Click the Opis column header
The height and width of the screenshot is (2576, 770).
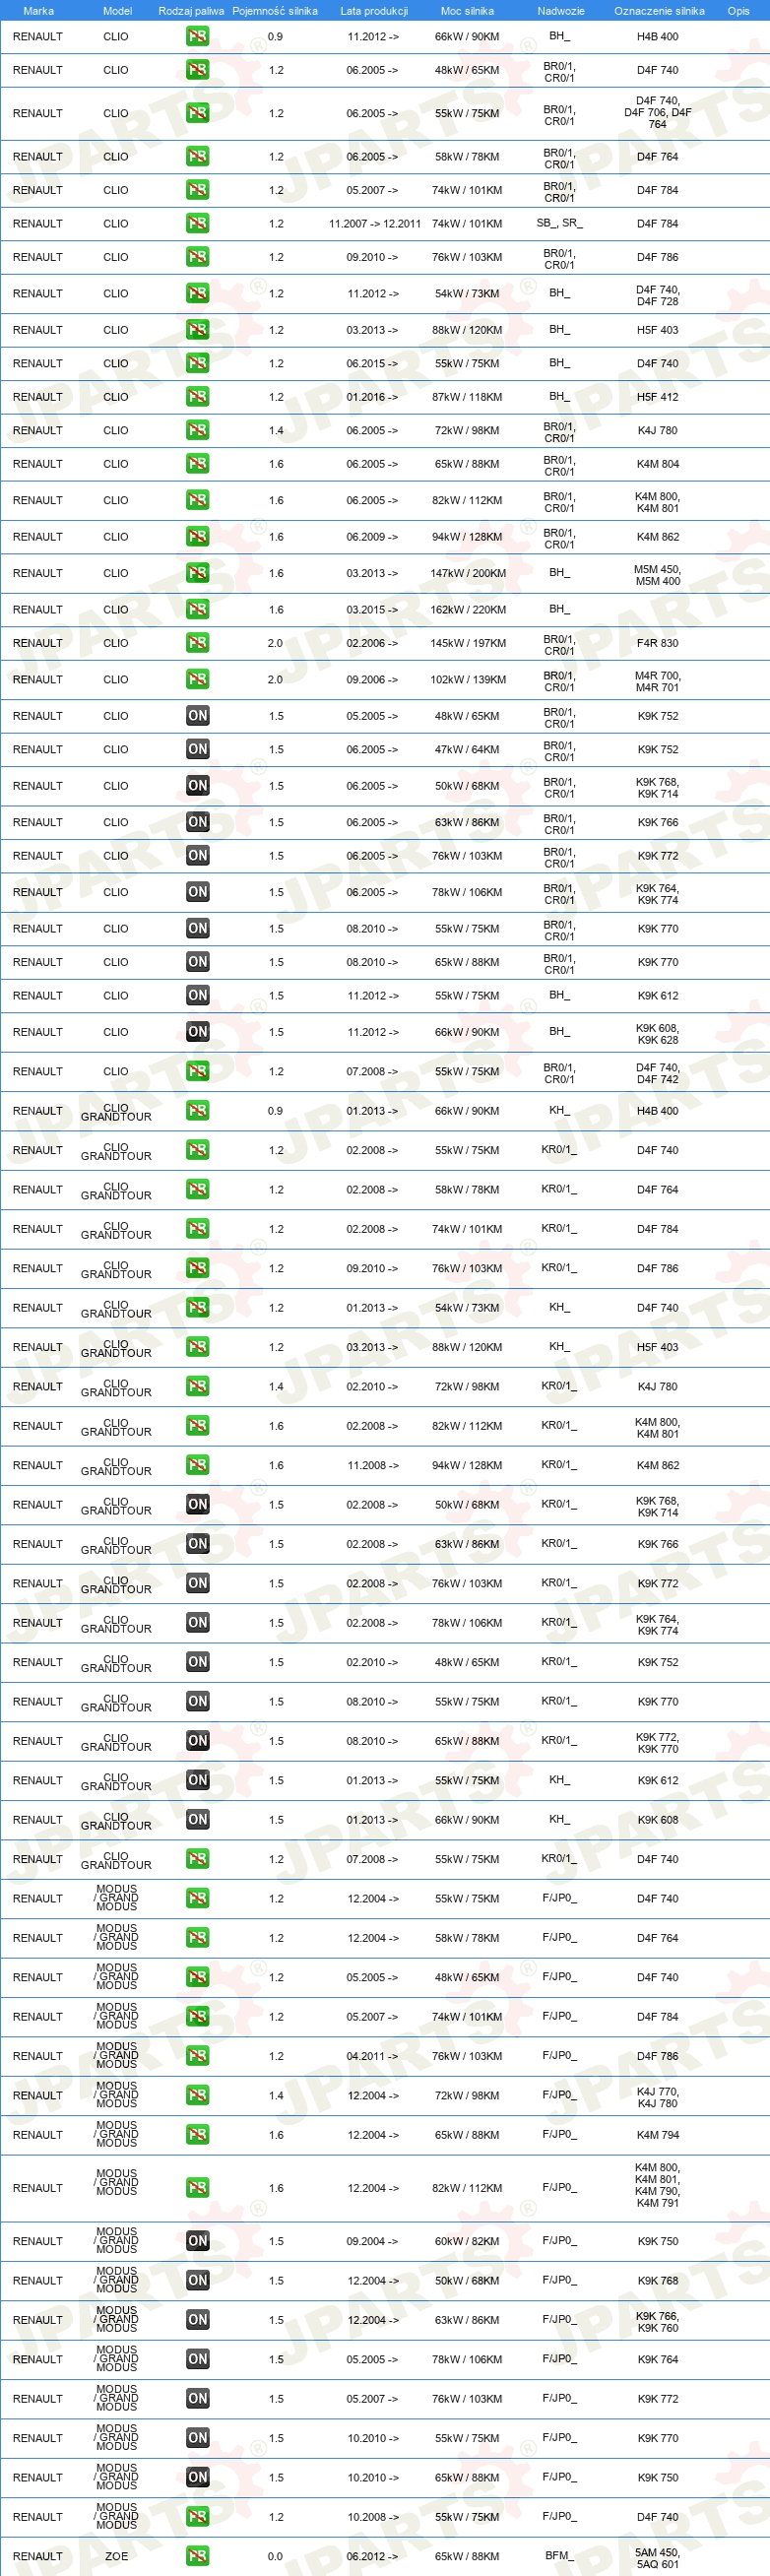739,11
